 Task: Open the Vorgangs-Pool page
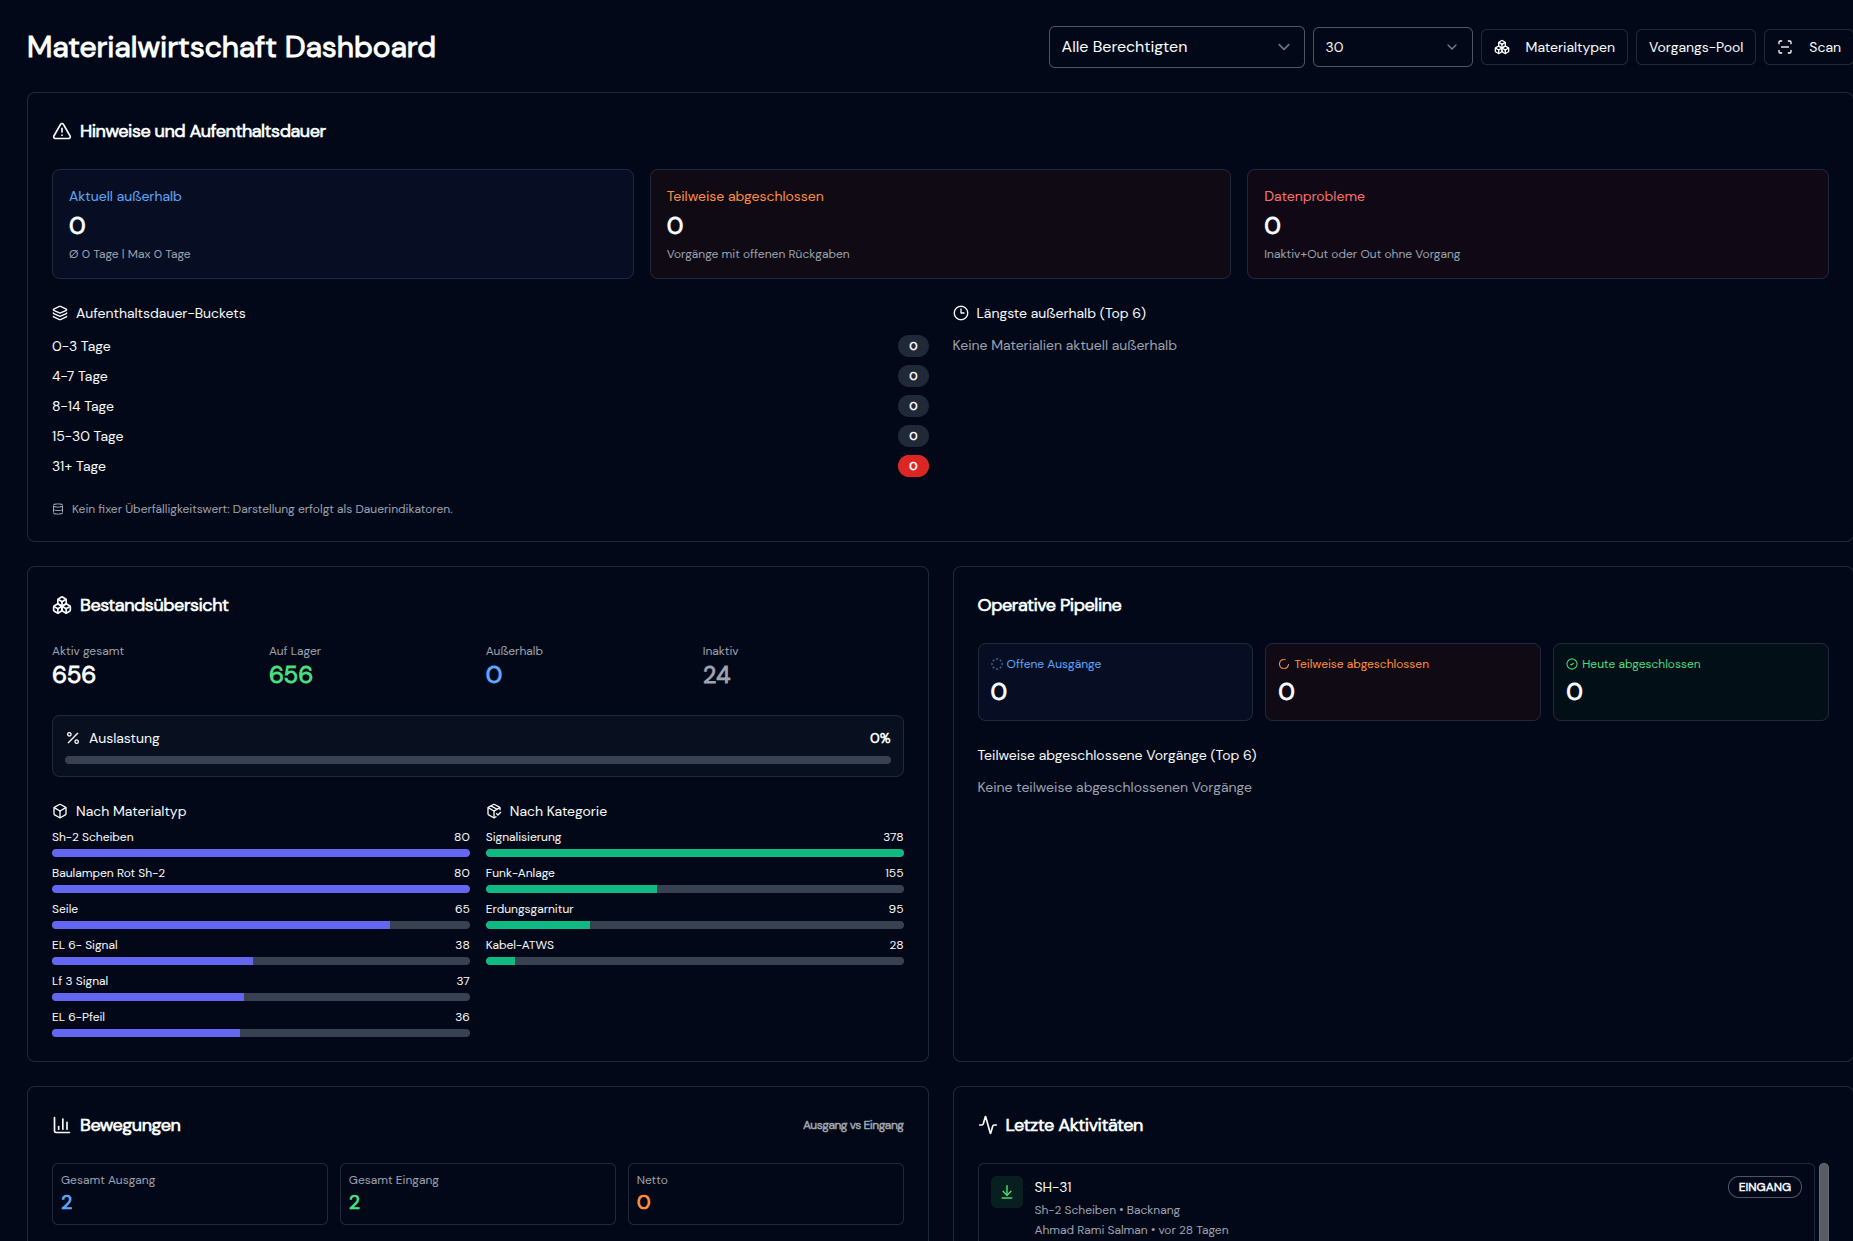point(1695,47)
